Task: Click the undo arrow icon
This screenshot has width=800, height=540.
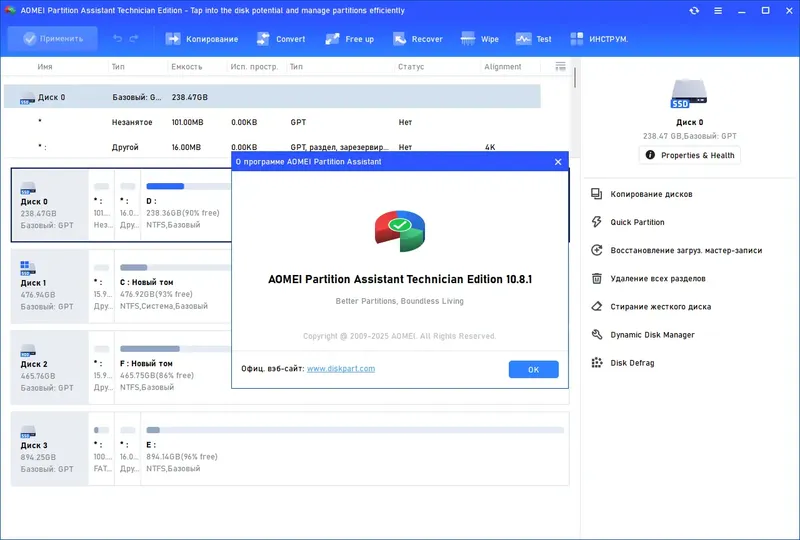Action: (x=117, y=39)
